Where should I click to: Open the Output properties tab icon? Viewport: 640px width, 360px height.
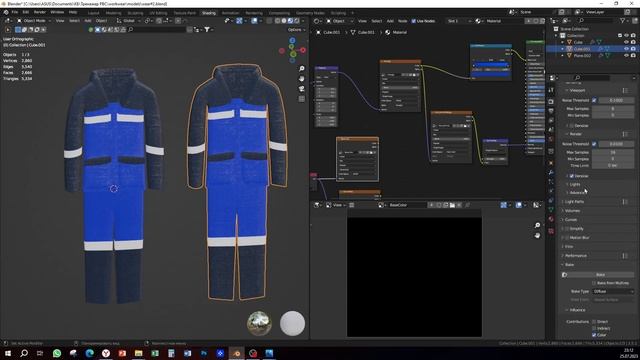[551, 111]
